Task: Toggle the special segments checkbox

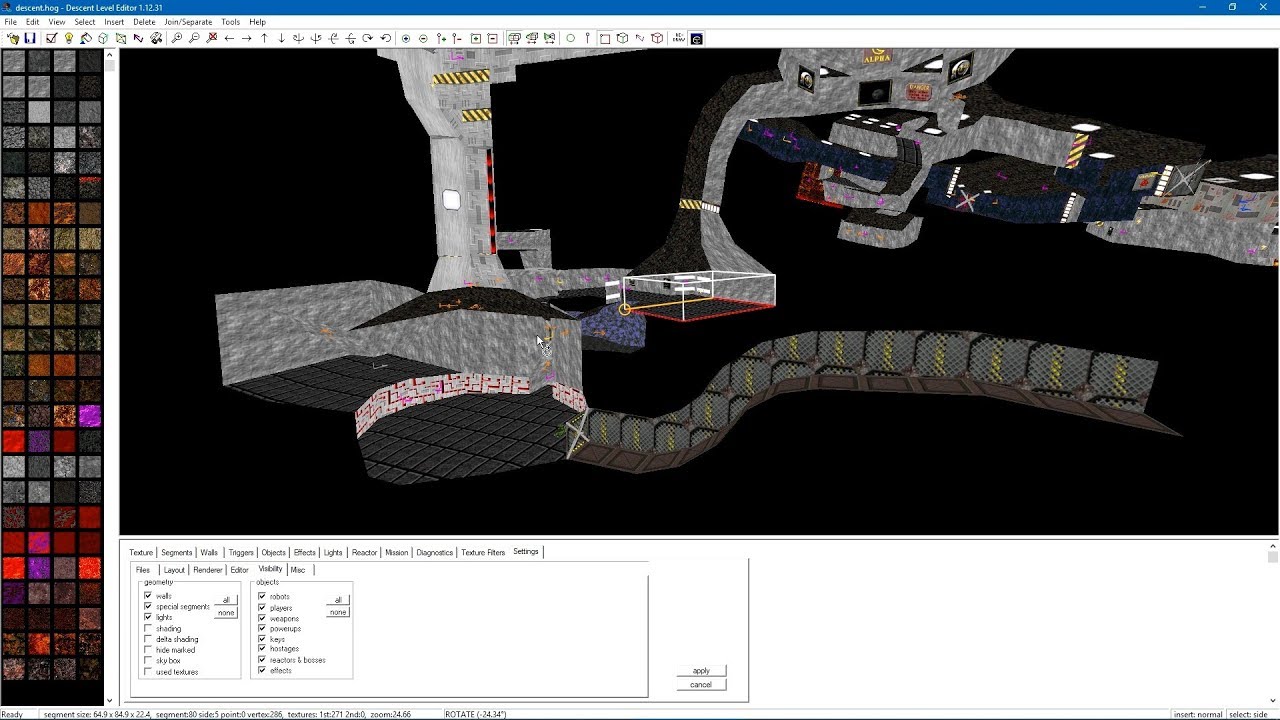Action: click(x=148, y=606)
